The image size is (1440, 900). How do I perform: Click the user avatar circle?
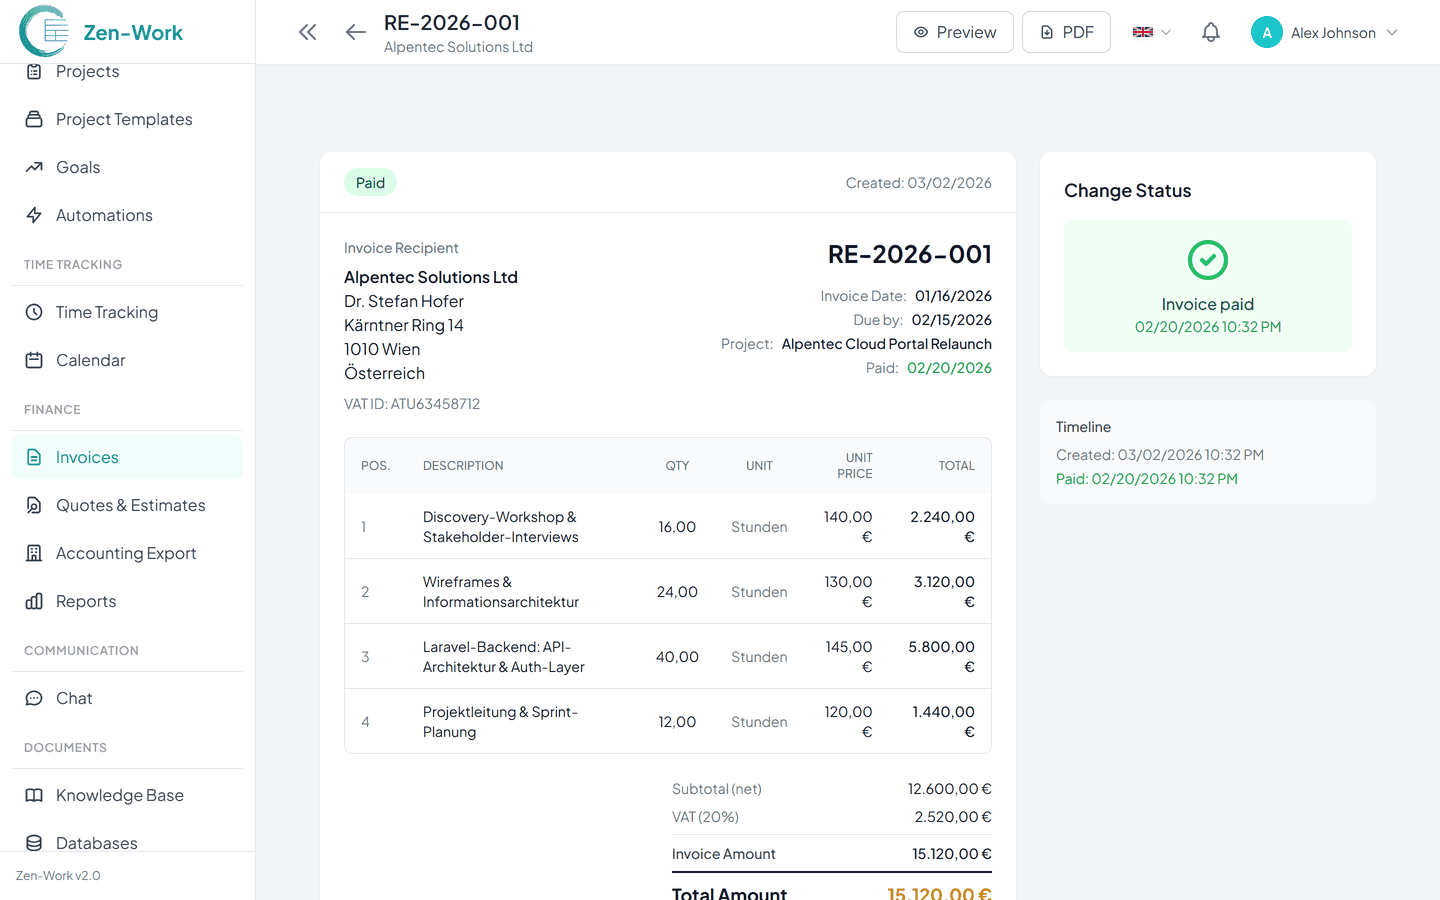pos(1266,32)
